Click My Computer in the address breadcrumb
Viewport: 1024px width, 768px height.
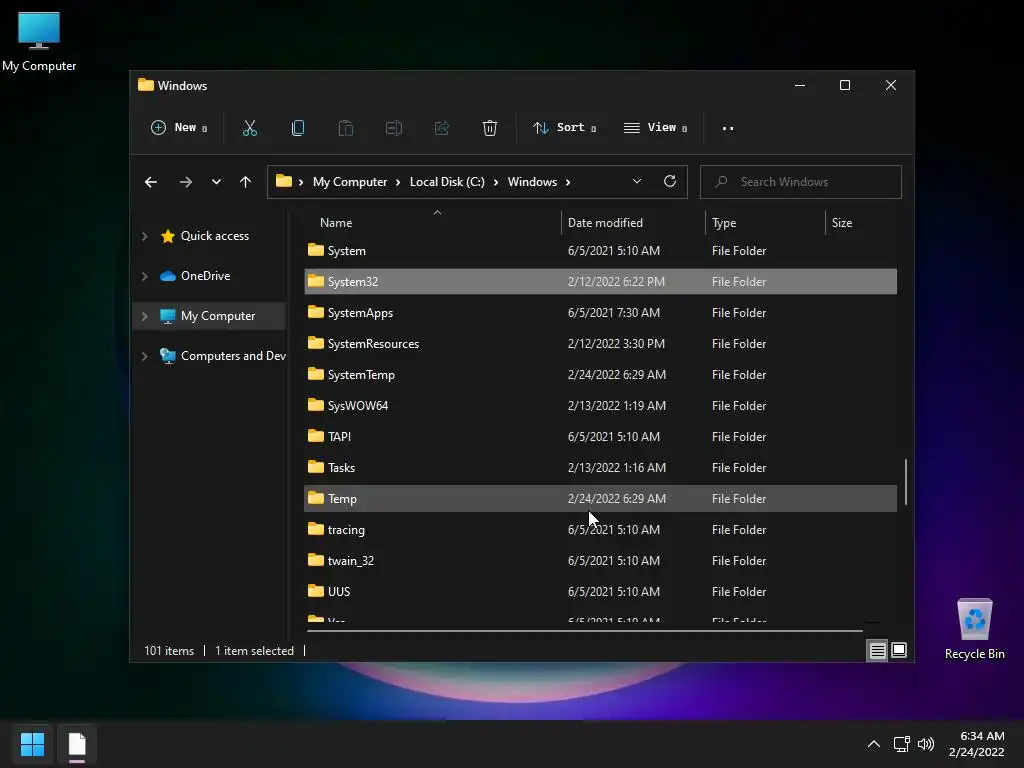[x=349, y=182]
